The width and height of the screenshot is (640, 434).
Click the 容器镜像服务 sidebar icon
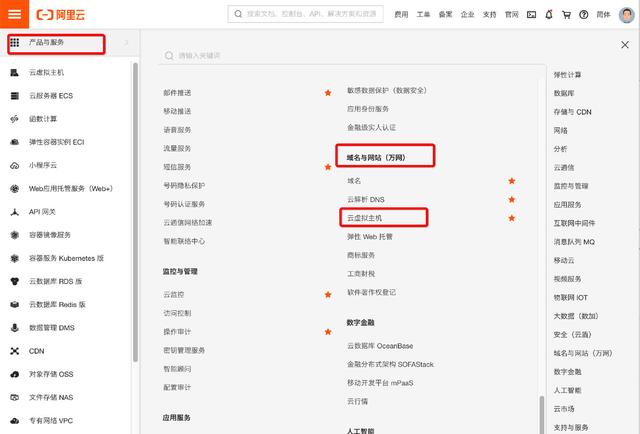pos(15,235)
